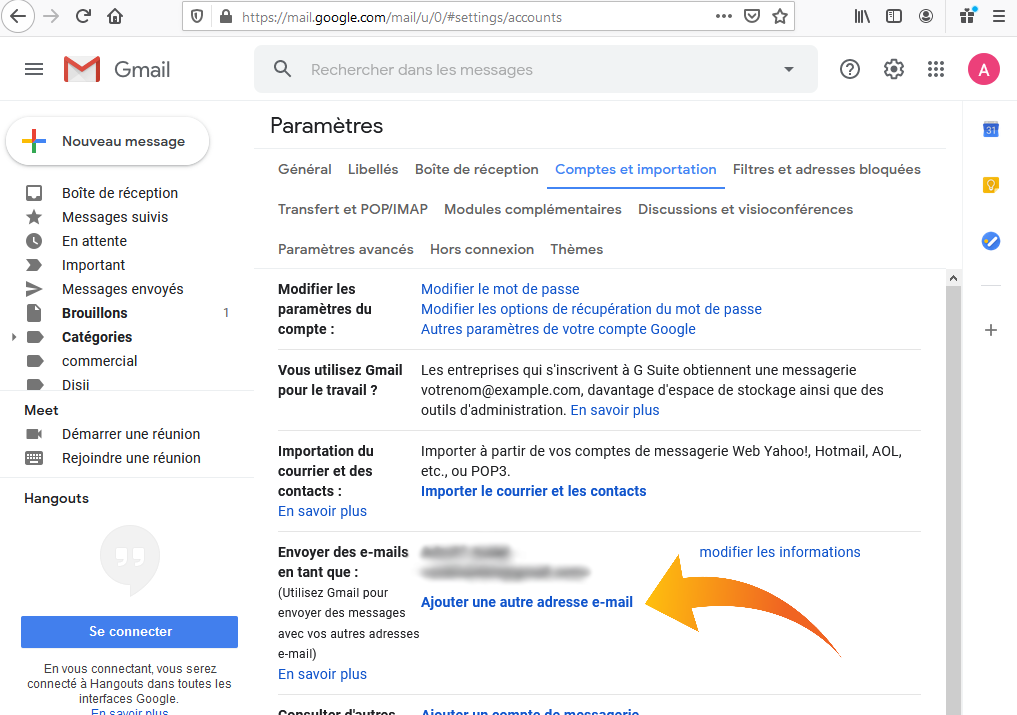
Task: Click the settings scrollbar up arrow
Action: pyautogui.click(x=953, y=278)
